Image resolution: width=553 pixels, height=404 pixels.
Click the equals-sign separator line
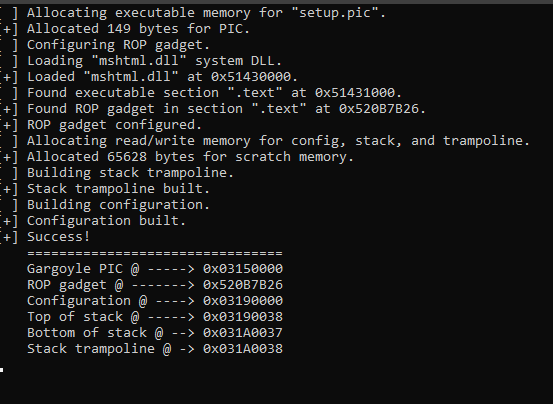click(x=155, y=253)
